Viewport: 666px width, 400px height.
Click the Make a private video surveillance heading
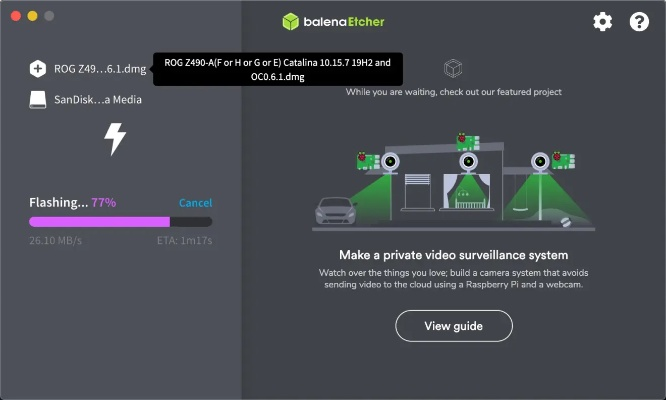coord(454,255)
